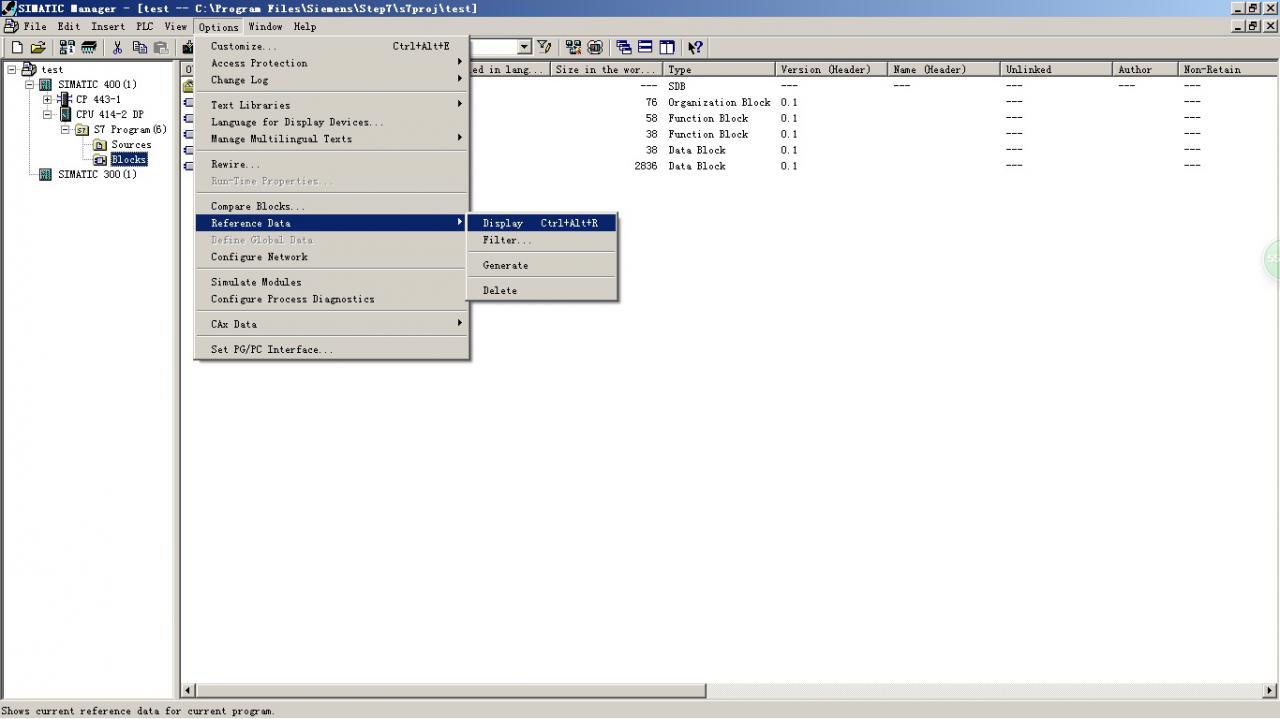The width and height of the screenshot is (1280, 719).
Task: Select Delete in Reference Data submenu
Action: pos(542,290)
